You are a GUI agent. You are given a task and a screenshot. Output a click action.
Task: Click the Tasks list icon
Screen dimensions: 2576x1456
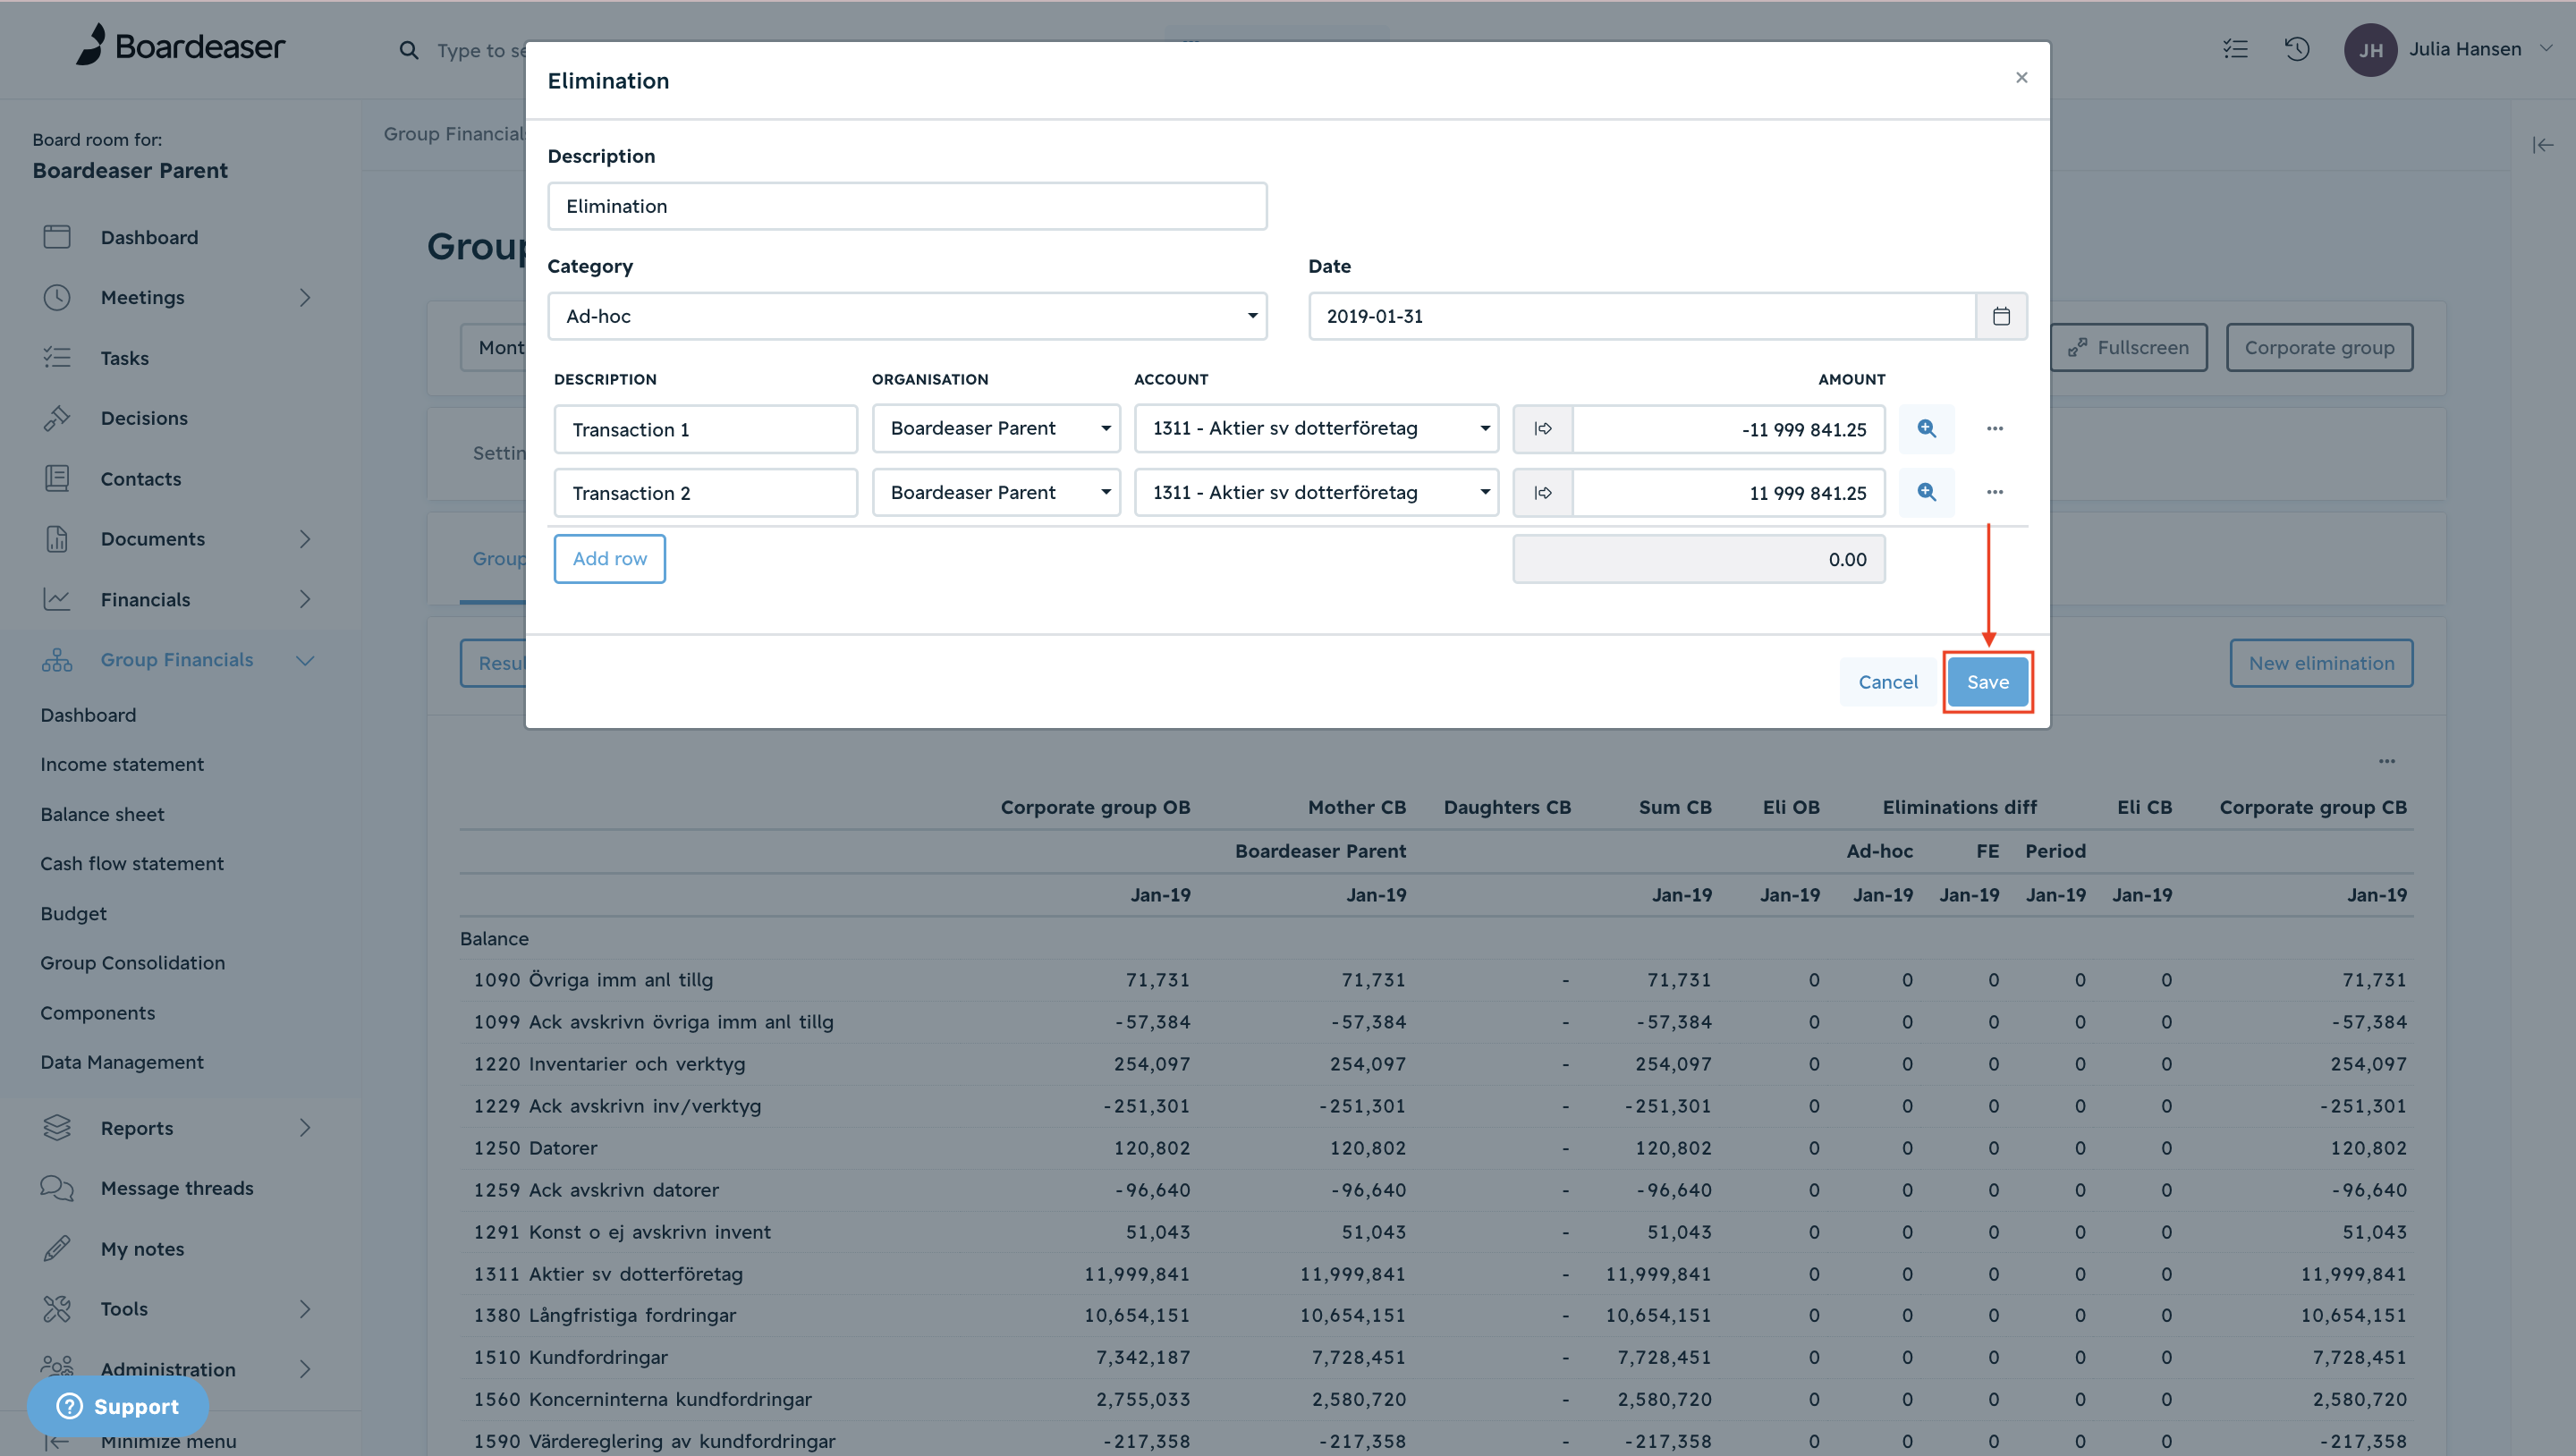coord(57,358)
